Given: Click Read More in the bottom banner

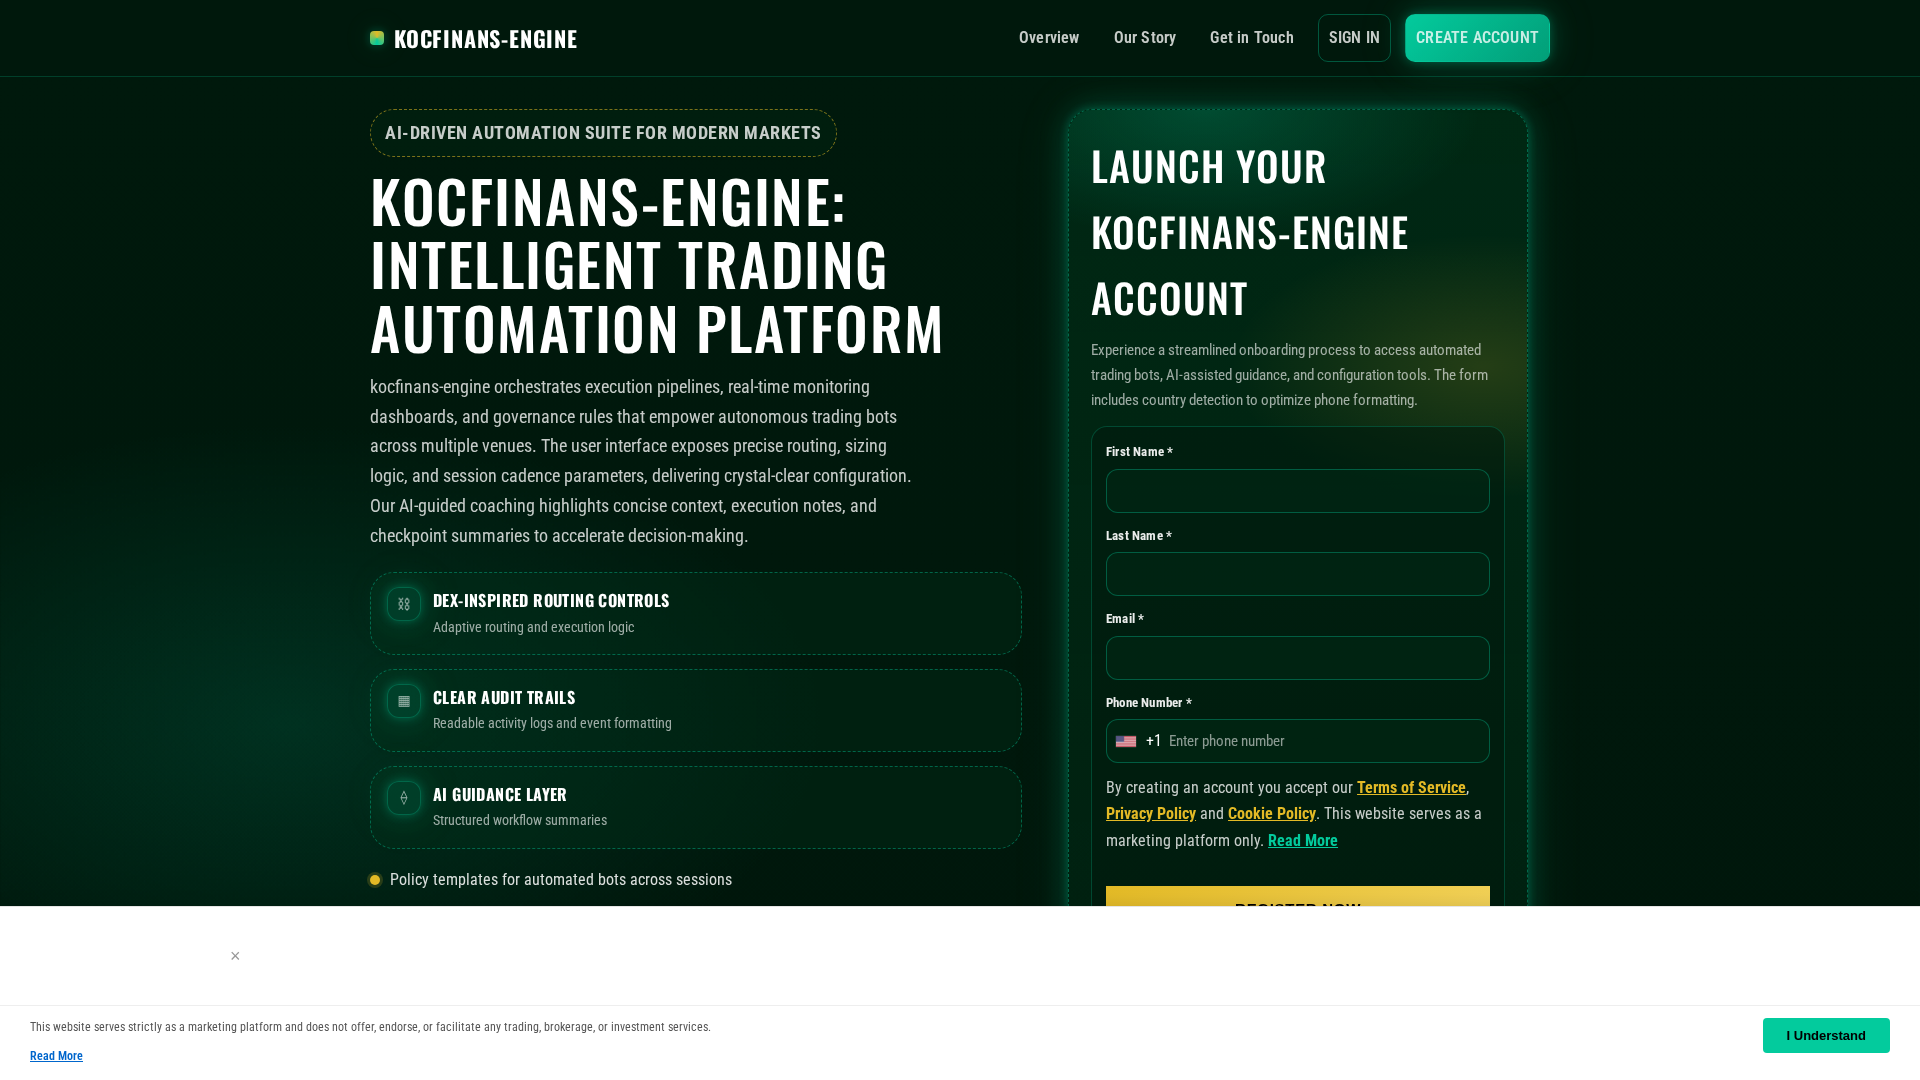Looking at the screenshot, I should [56, 1056].
